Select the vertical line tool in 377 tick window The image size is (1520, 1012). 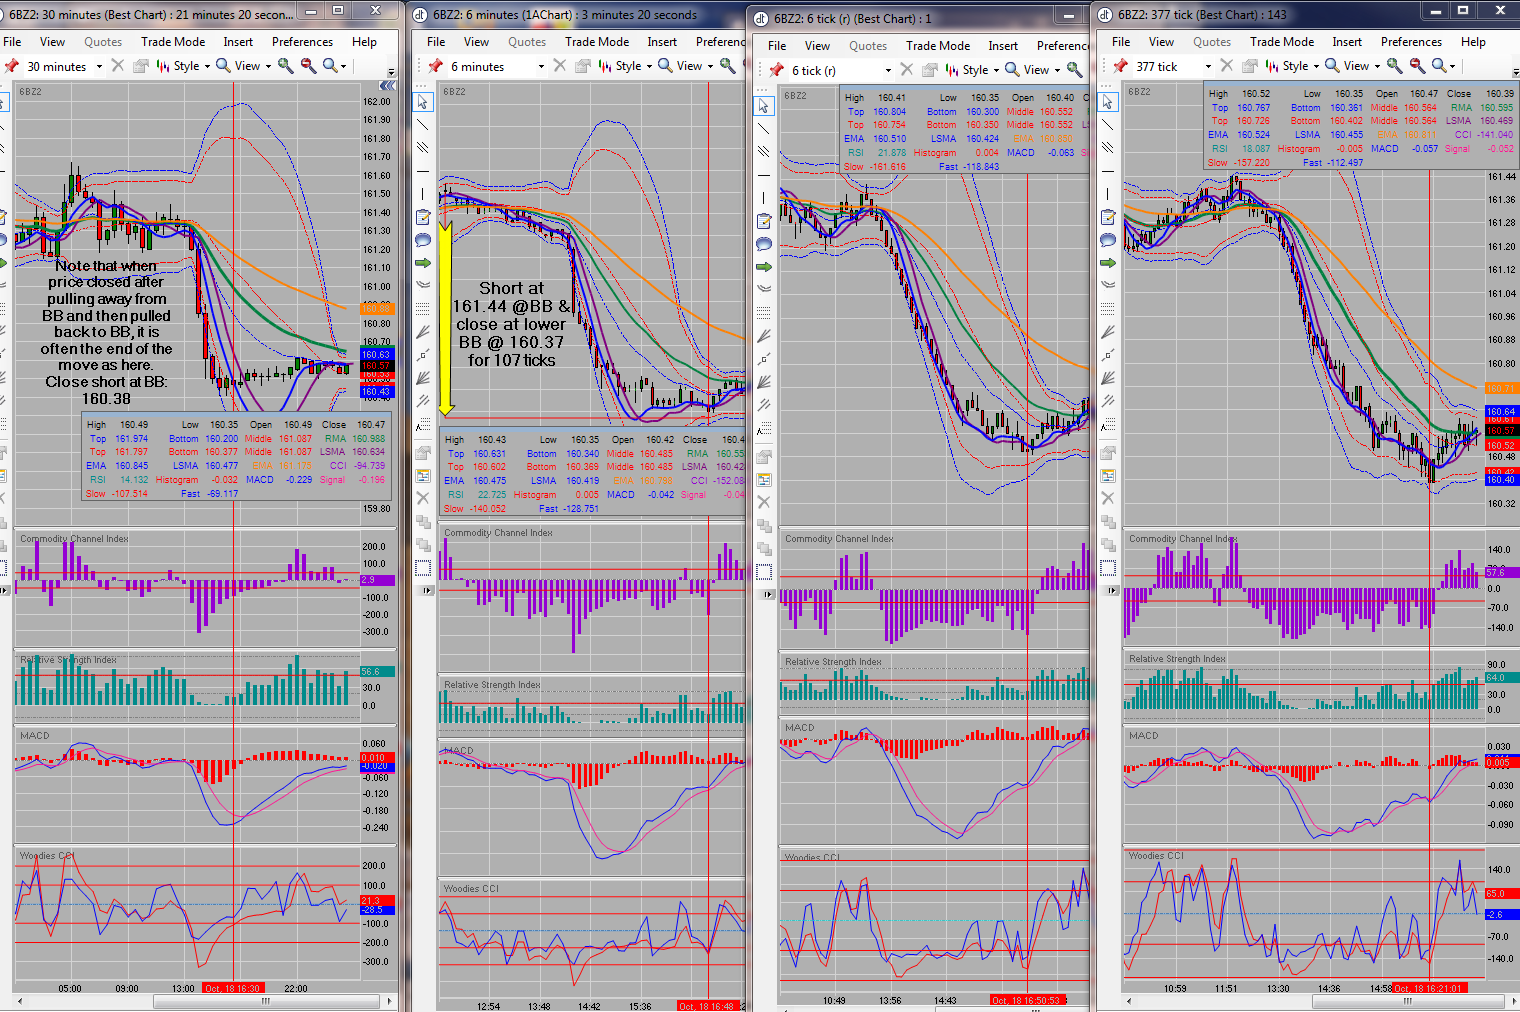1108,194
